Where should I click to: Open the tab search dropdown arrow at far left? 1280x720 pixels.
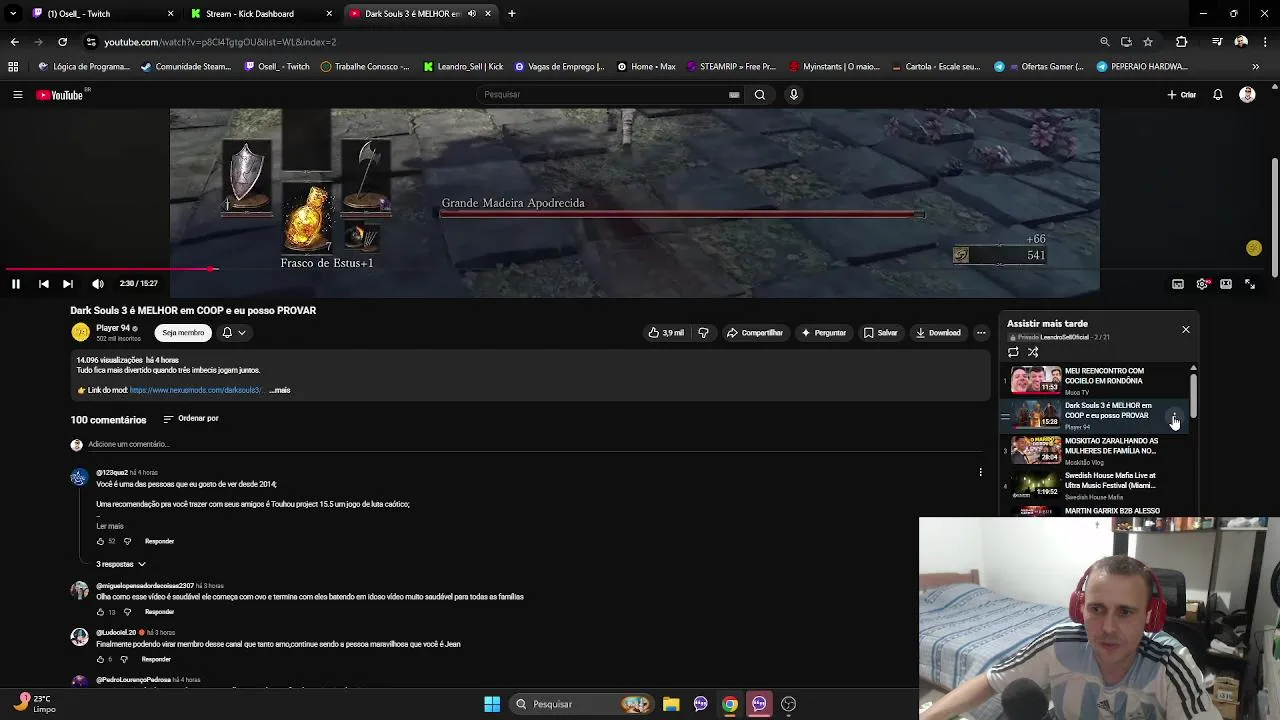13,14
